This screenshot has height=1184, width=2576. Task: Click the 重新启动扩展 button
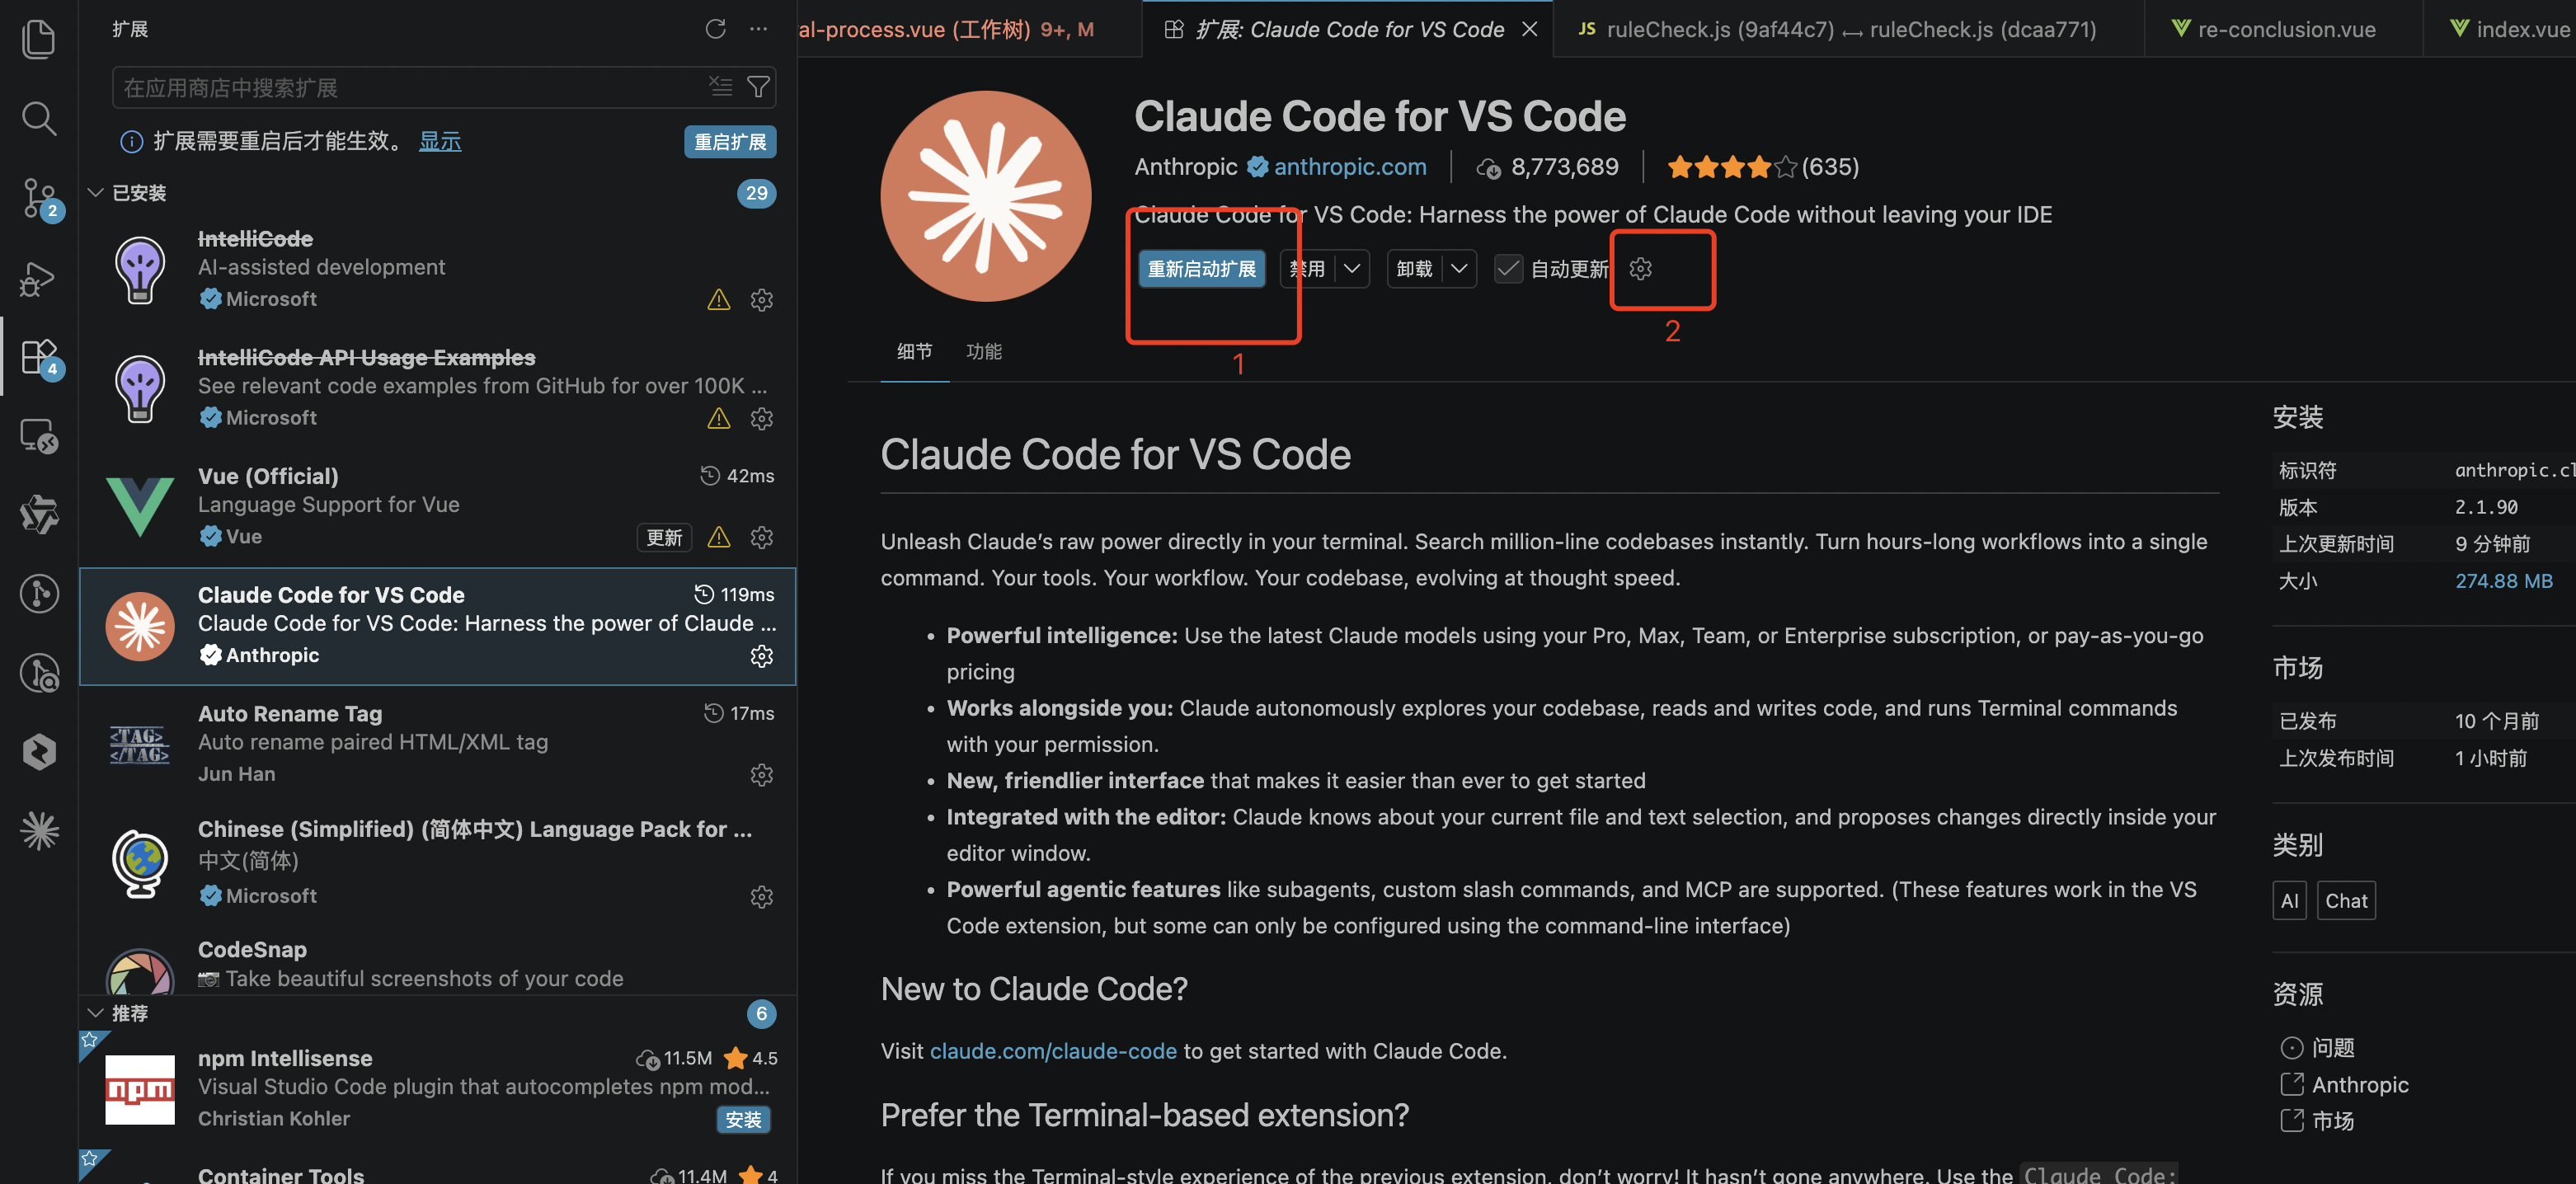coord(1201,268)
